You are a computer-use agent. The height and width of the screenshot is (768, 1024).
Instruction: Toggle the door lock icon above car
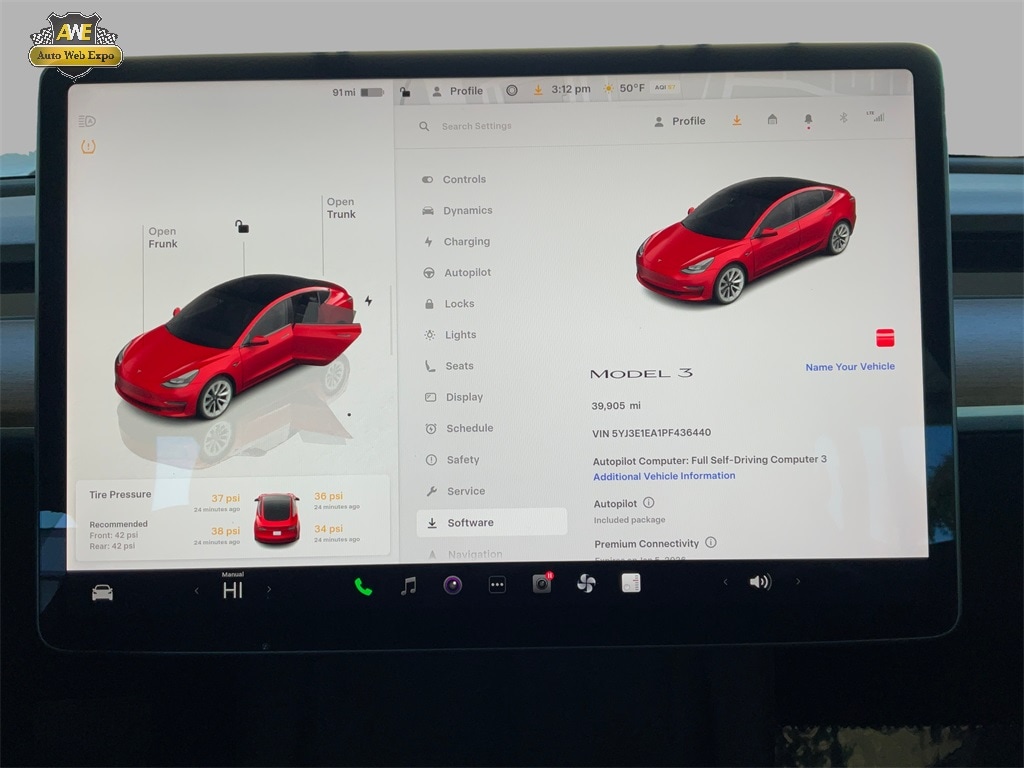coord(242,227)
